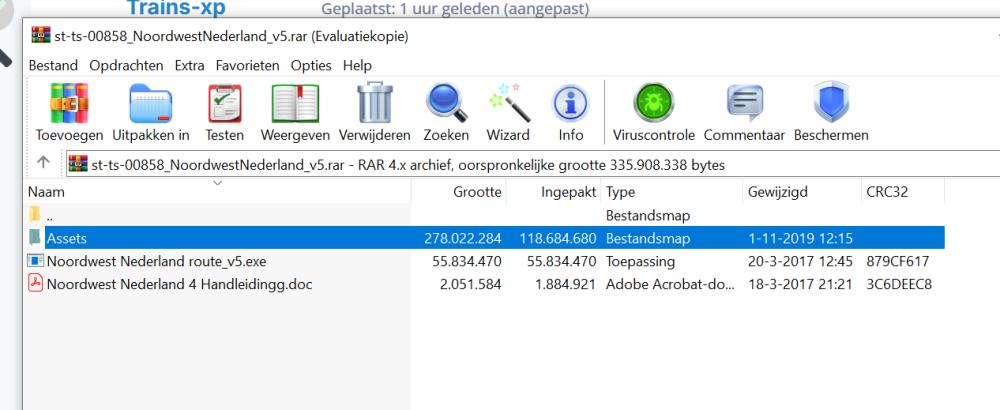1000x410 pixels.
Task: Click date 20-3-2017 12:45
Action: tap(800, 261)
